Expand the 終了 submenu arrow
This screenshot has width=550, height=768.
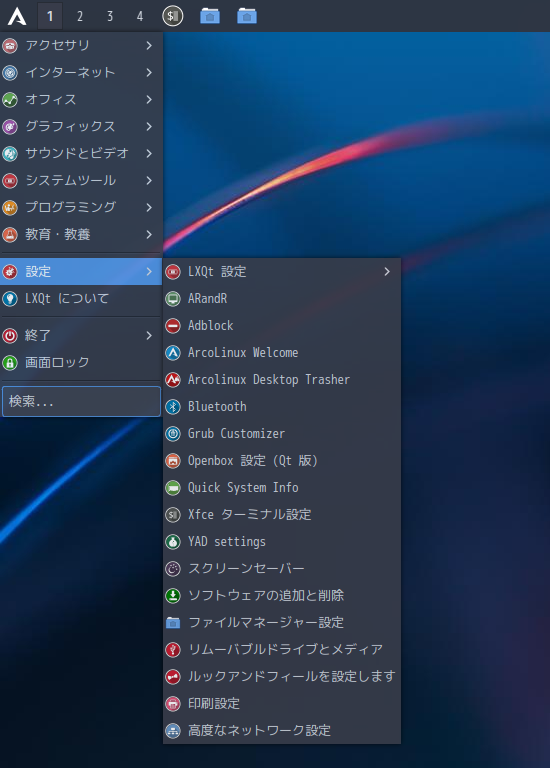149,336
